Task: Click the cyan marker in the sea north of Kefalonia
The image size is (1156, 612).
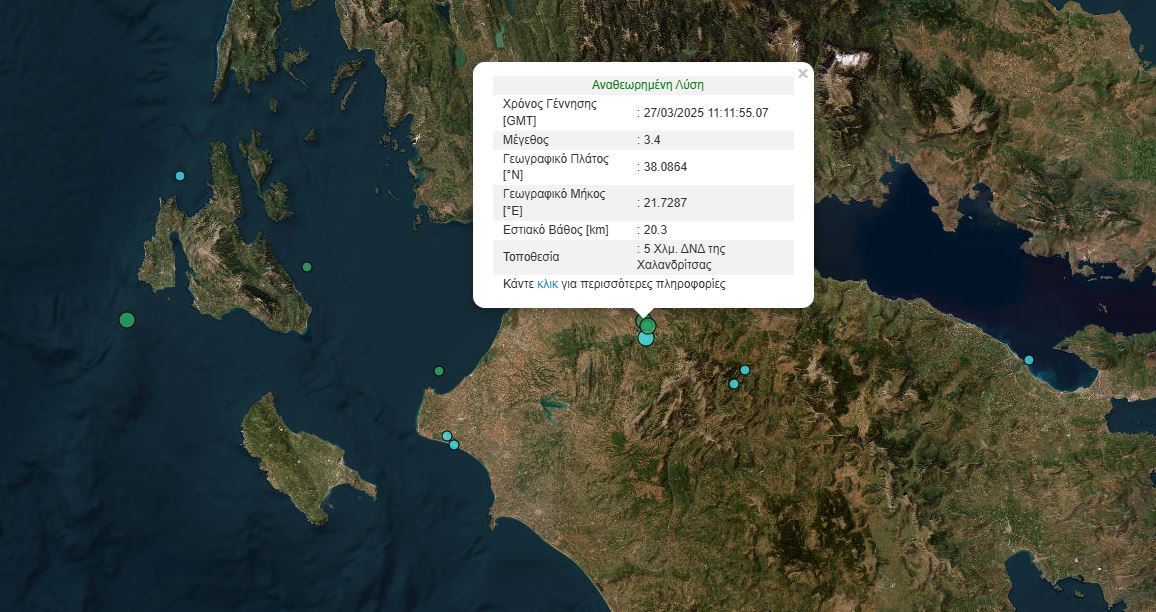Action: click(180, 176)
